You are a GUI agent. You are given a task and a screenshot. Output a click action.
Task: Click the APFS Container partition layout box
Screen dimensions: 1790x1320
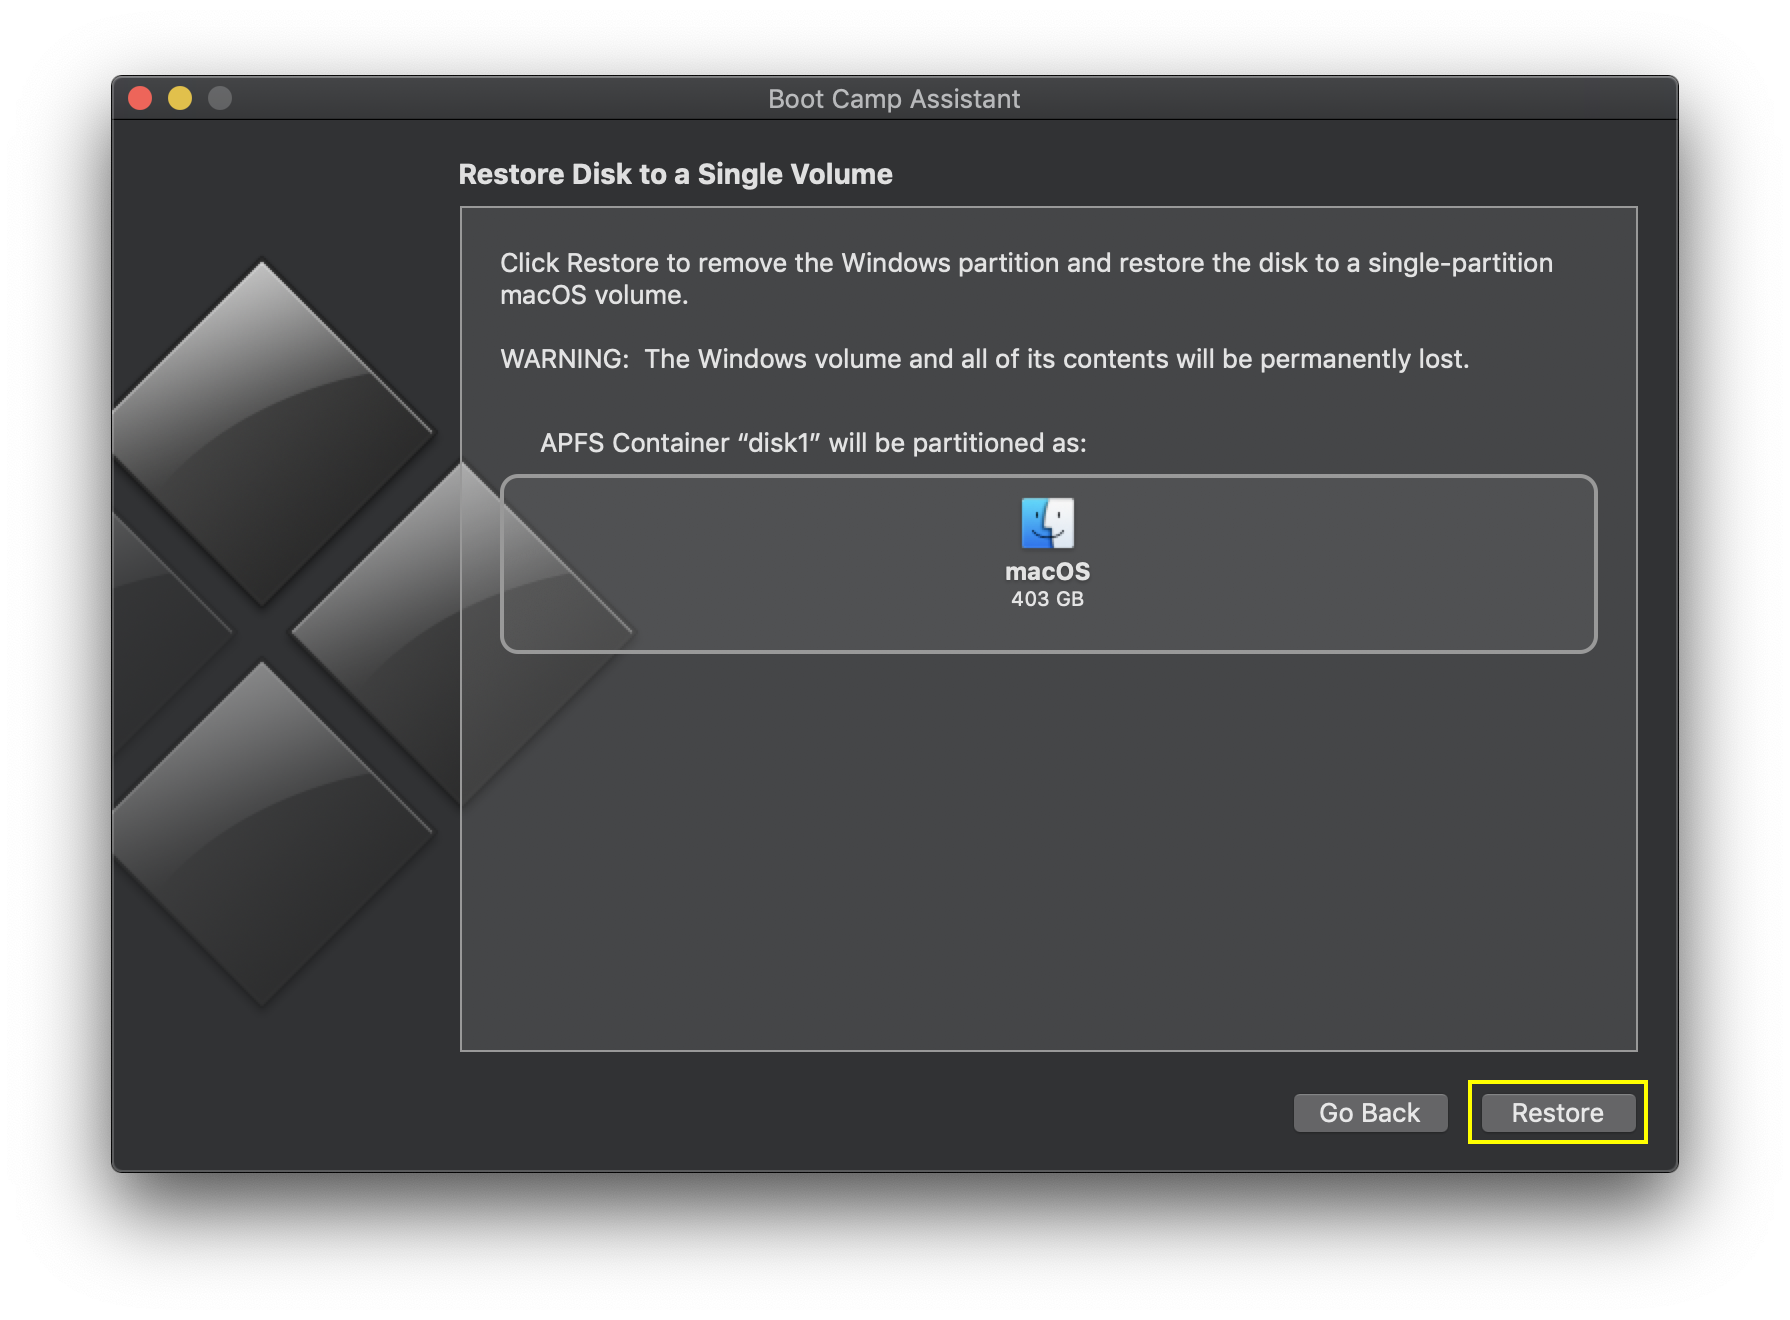pyautogui.click(x=1048, y=565)
